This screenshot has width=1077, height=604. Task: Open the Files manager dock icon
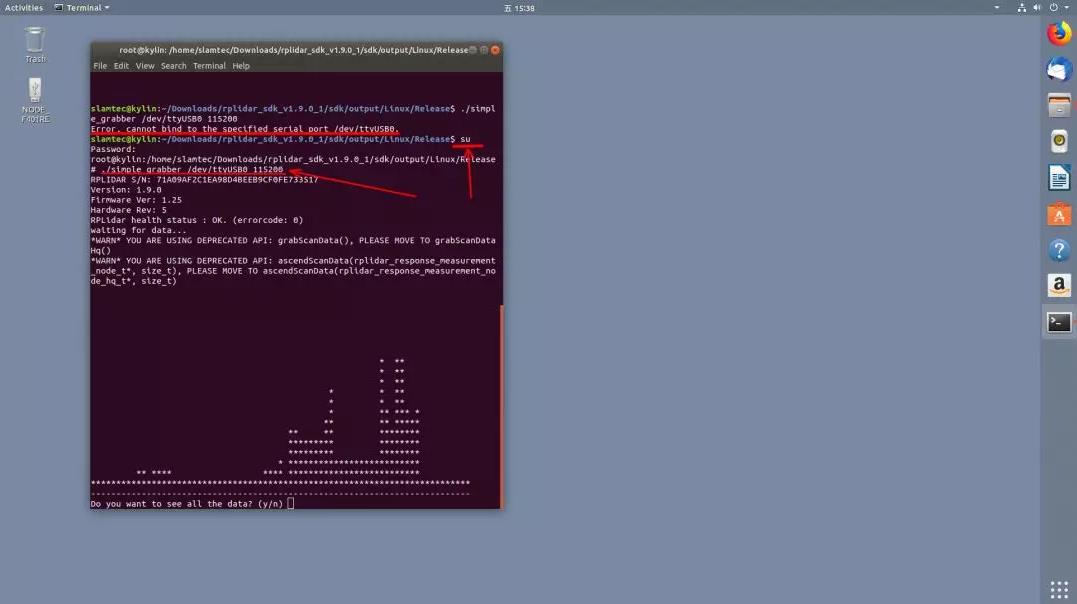point(1058,105)
